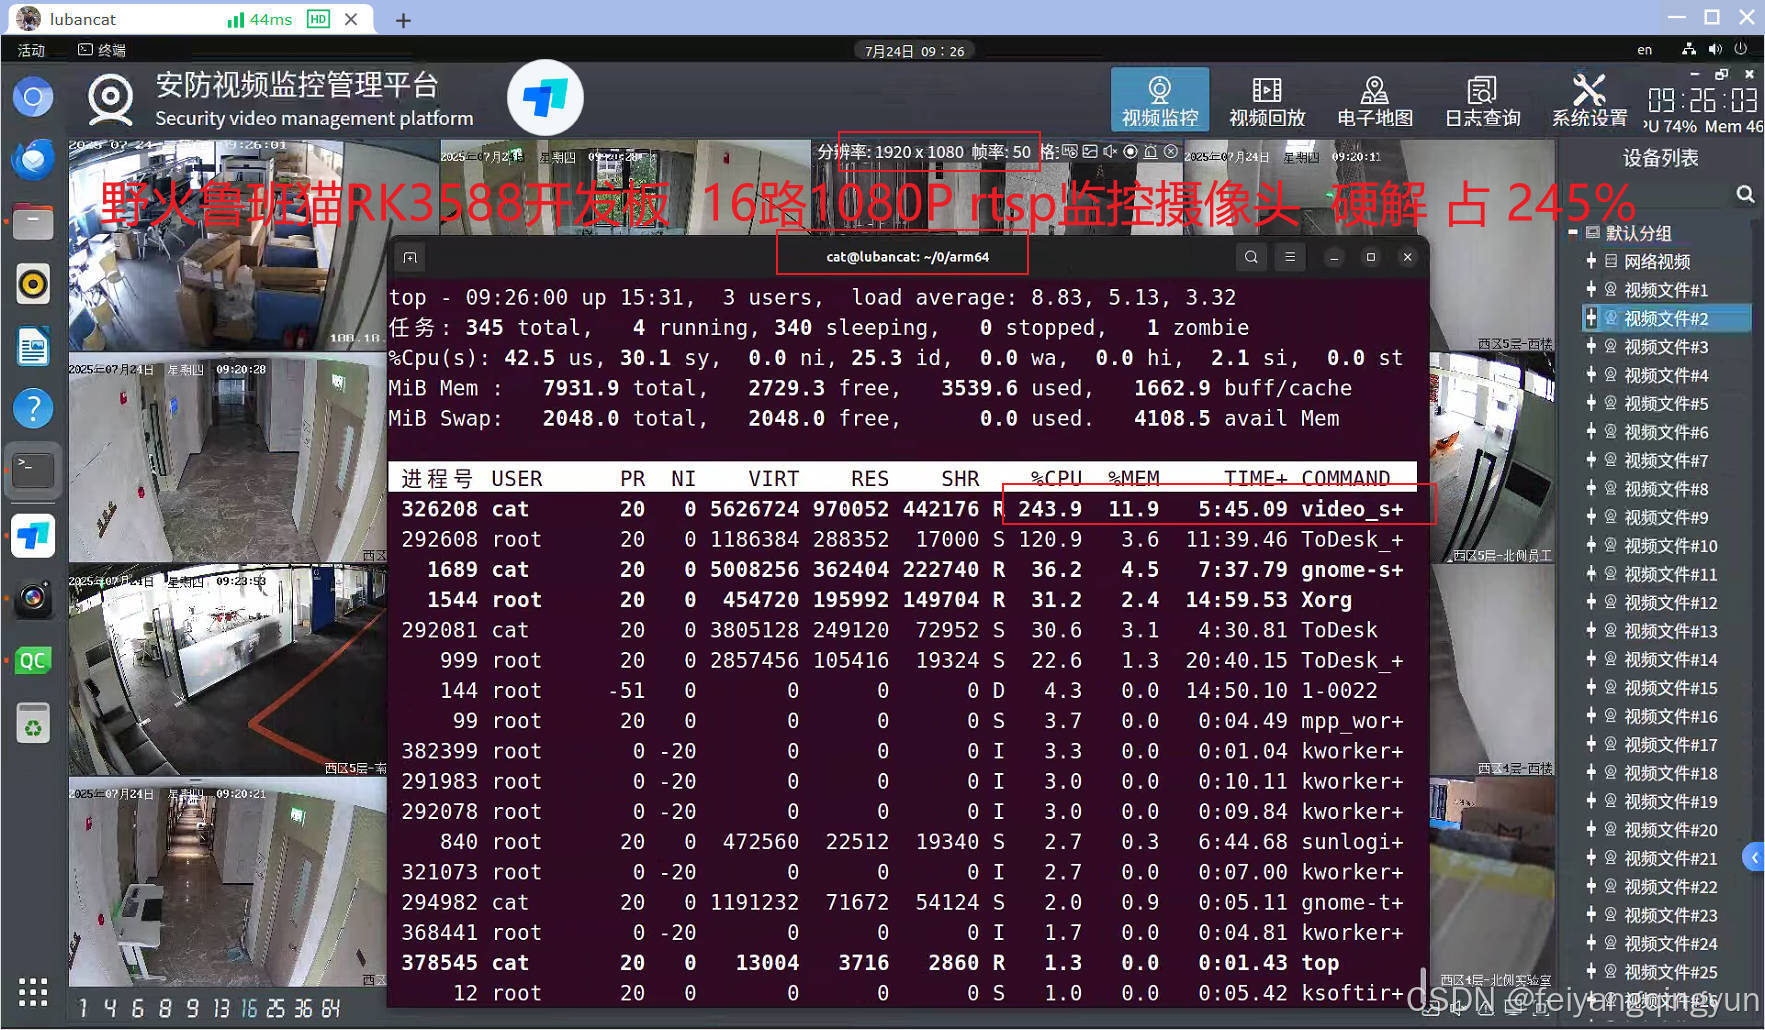1765x1030 pixels.
Task: Open the terminal hamburger menu button
Action: [1289, 257]
